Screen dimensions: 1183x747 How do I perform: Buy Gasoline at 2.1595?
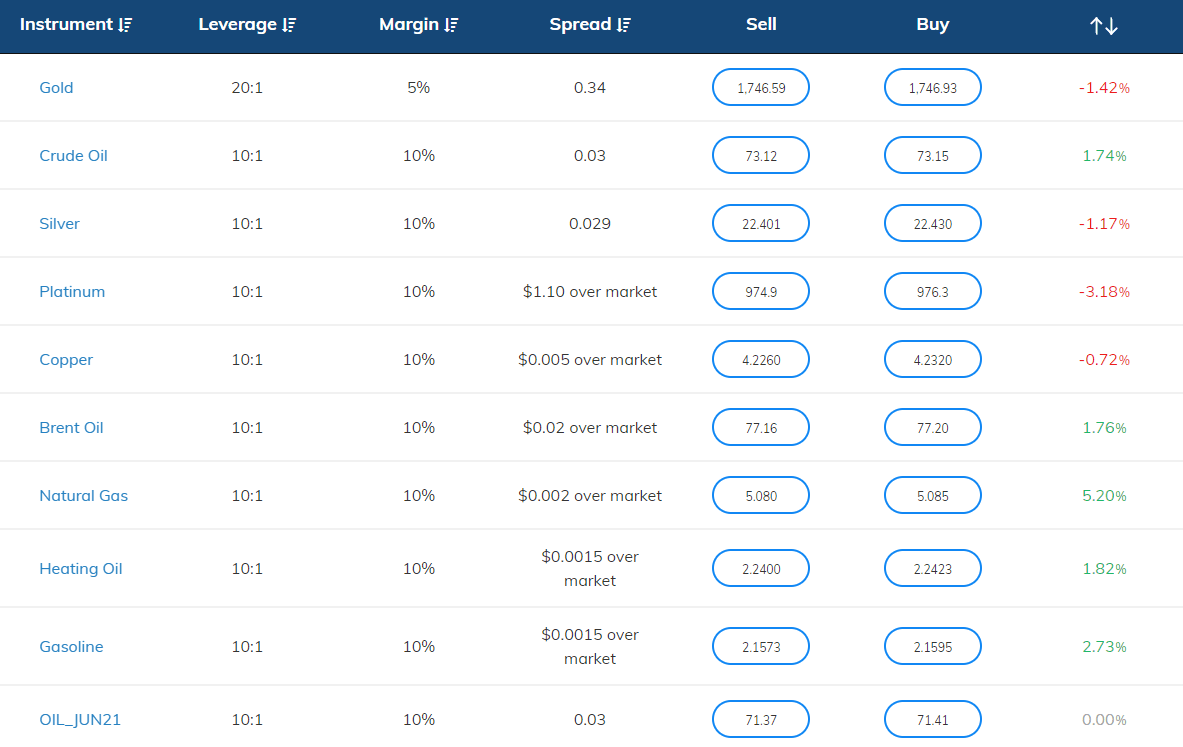click(x=932, y=647)
